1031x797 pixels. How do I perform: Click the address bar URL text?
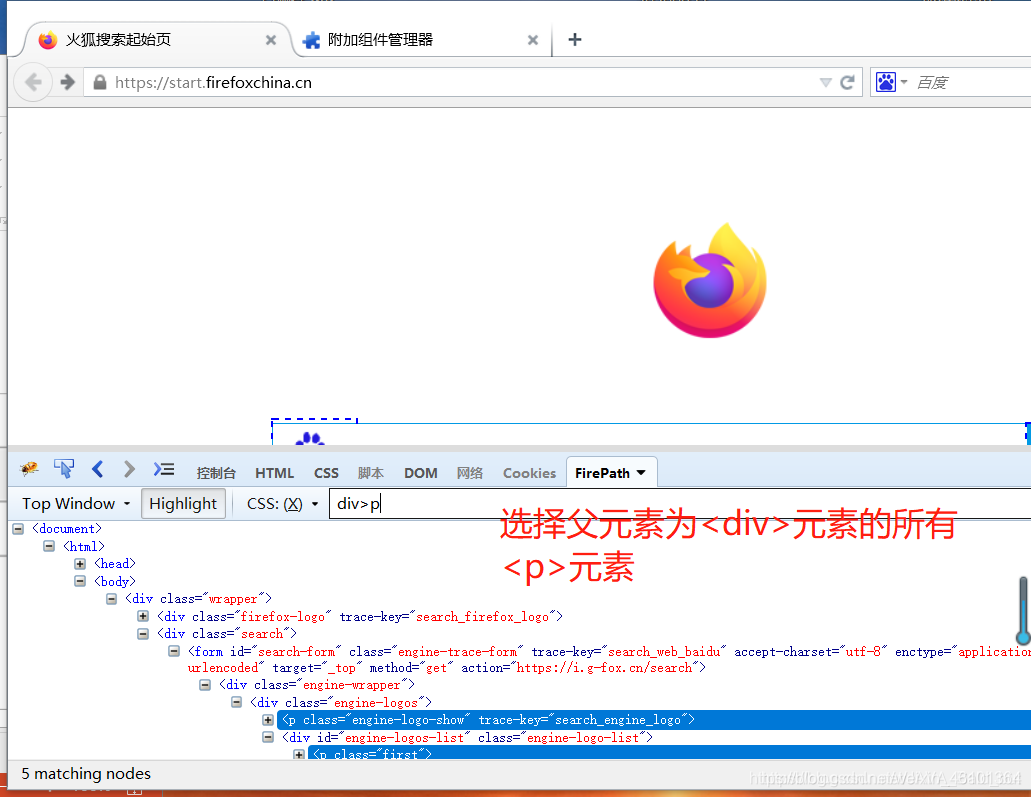pos(213,82)
